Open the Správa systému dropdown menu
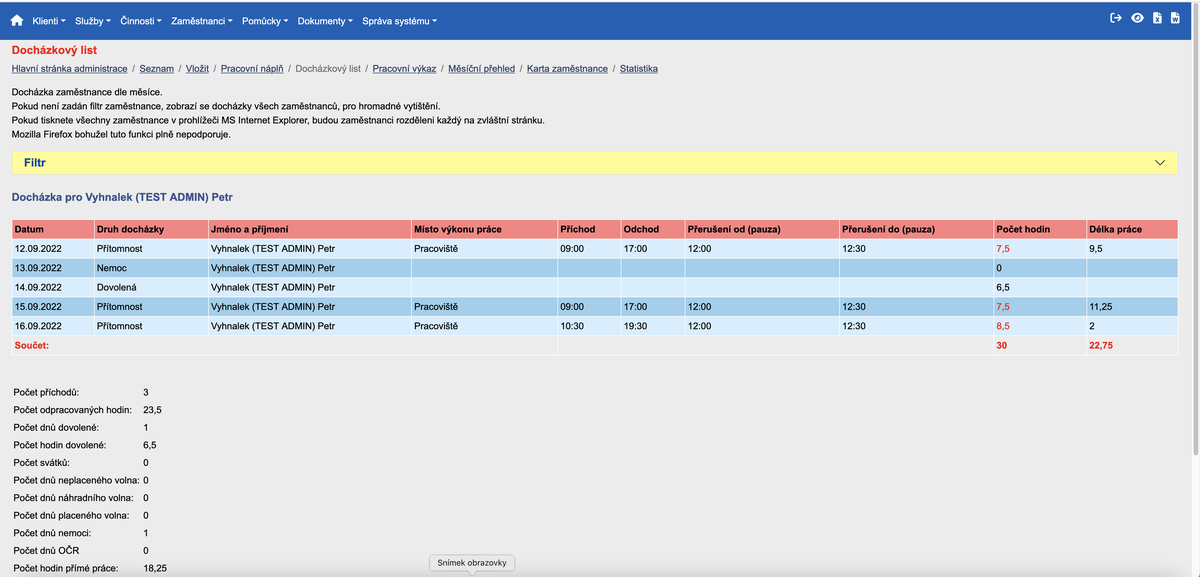Screen dimensions: 1200x577 pyautogui.click(x=398, y=18)
